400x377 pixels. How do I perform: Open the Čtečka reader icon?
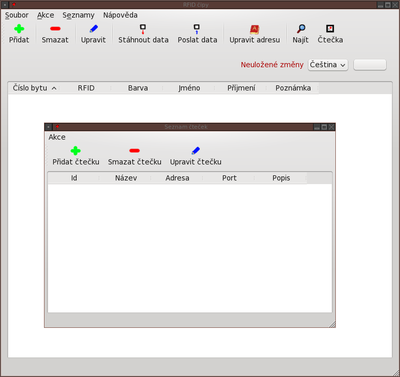[330, 29]
